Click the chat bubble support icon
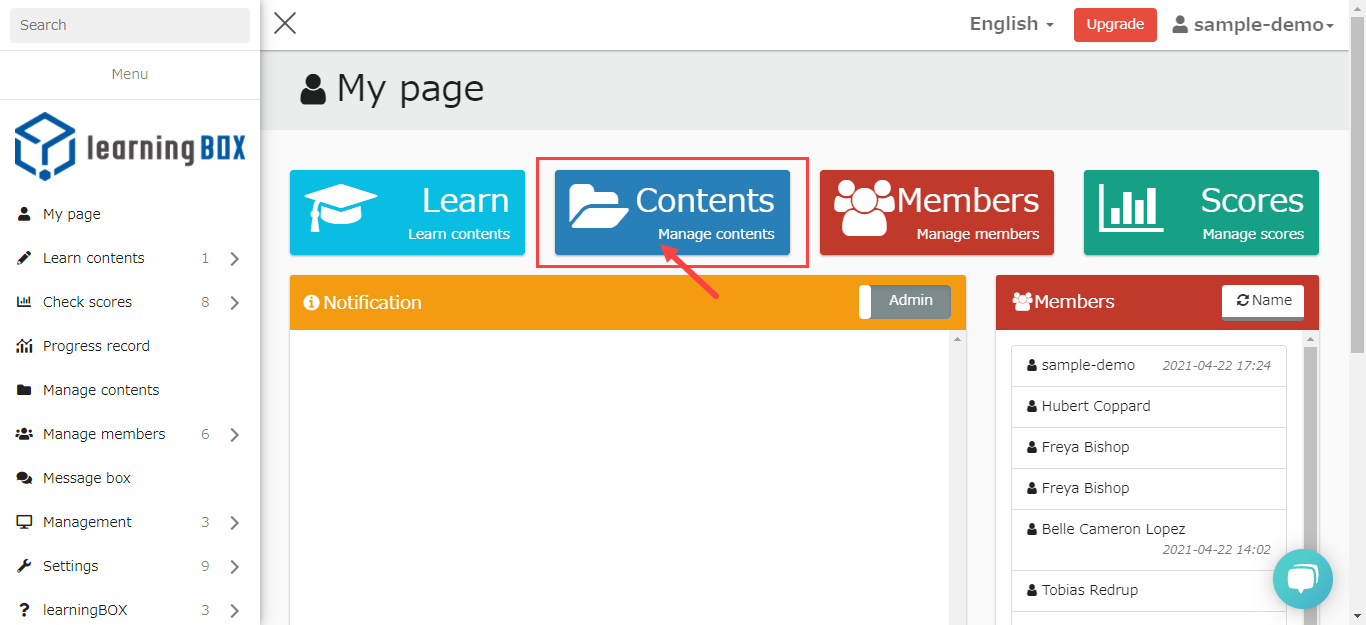Viewport: 1366px width, 625px height. (1302, 579)
